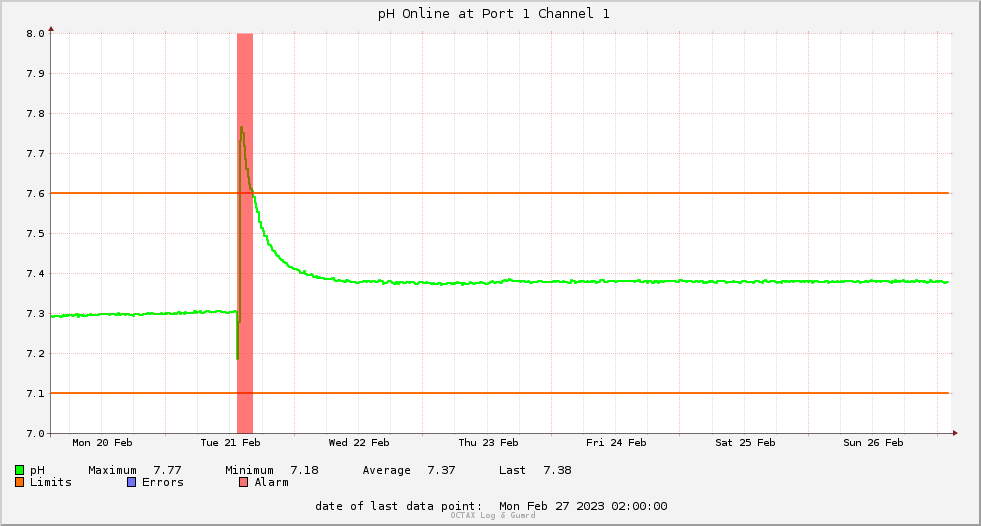This screenshot has width=981, height=526.
Task: Click the Last value 7.38
Action: coord(557,470)
